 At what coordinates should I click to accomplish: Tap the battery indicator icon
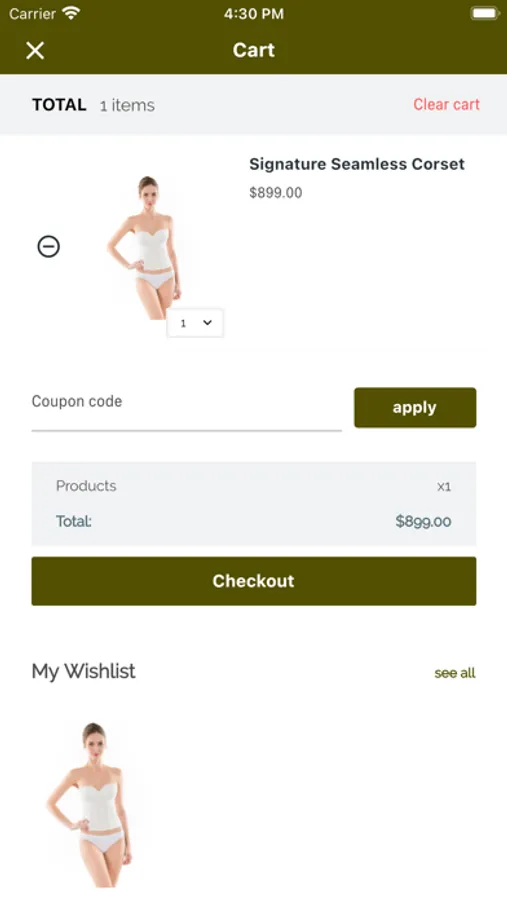click(x=485, y=13)
